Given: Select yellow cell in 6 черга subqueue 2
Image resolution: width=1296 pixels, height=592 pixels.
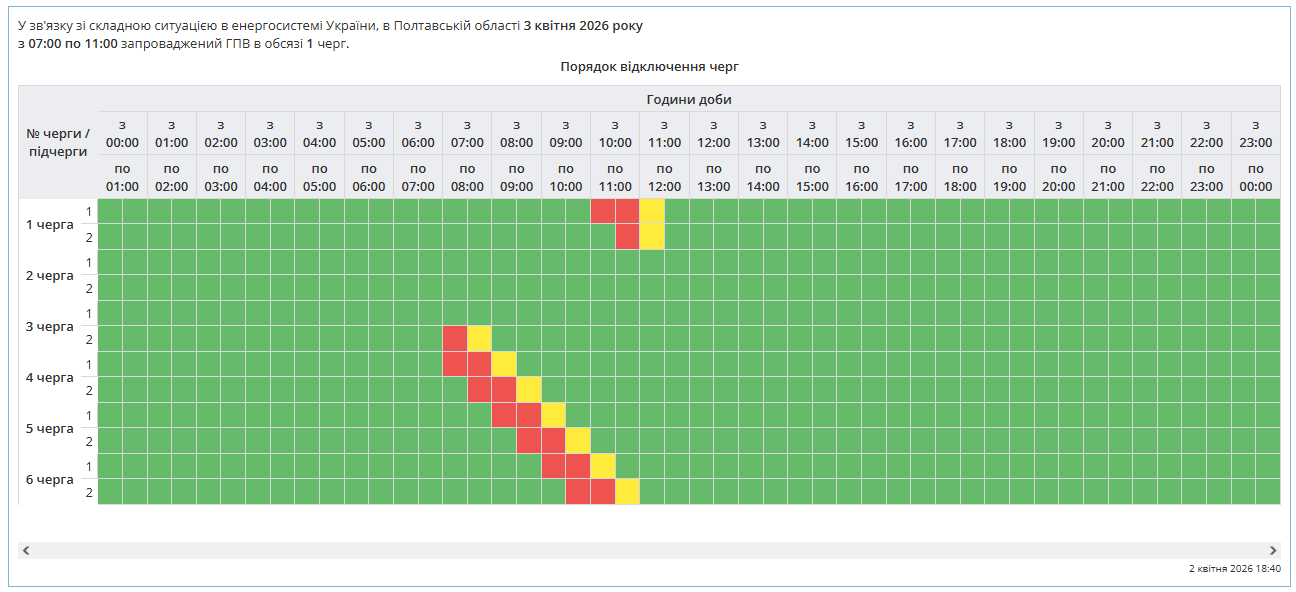Looking at the screenshot, I should [x=627, y=492].
